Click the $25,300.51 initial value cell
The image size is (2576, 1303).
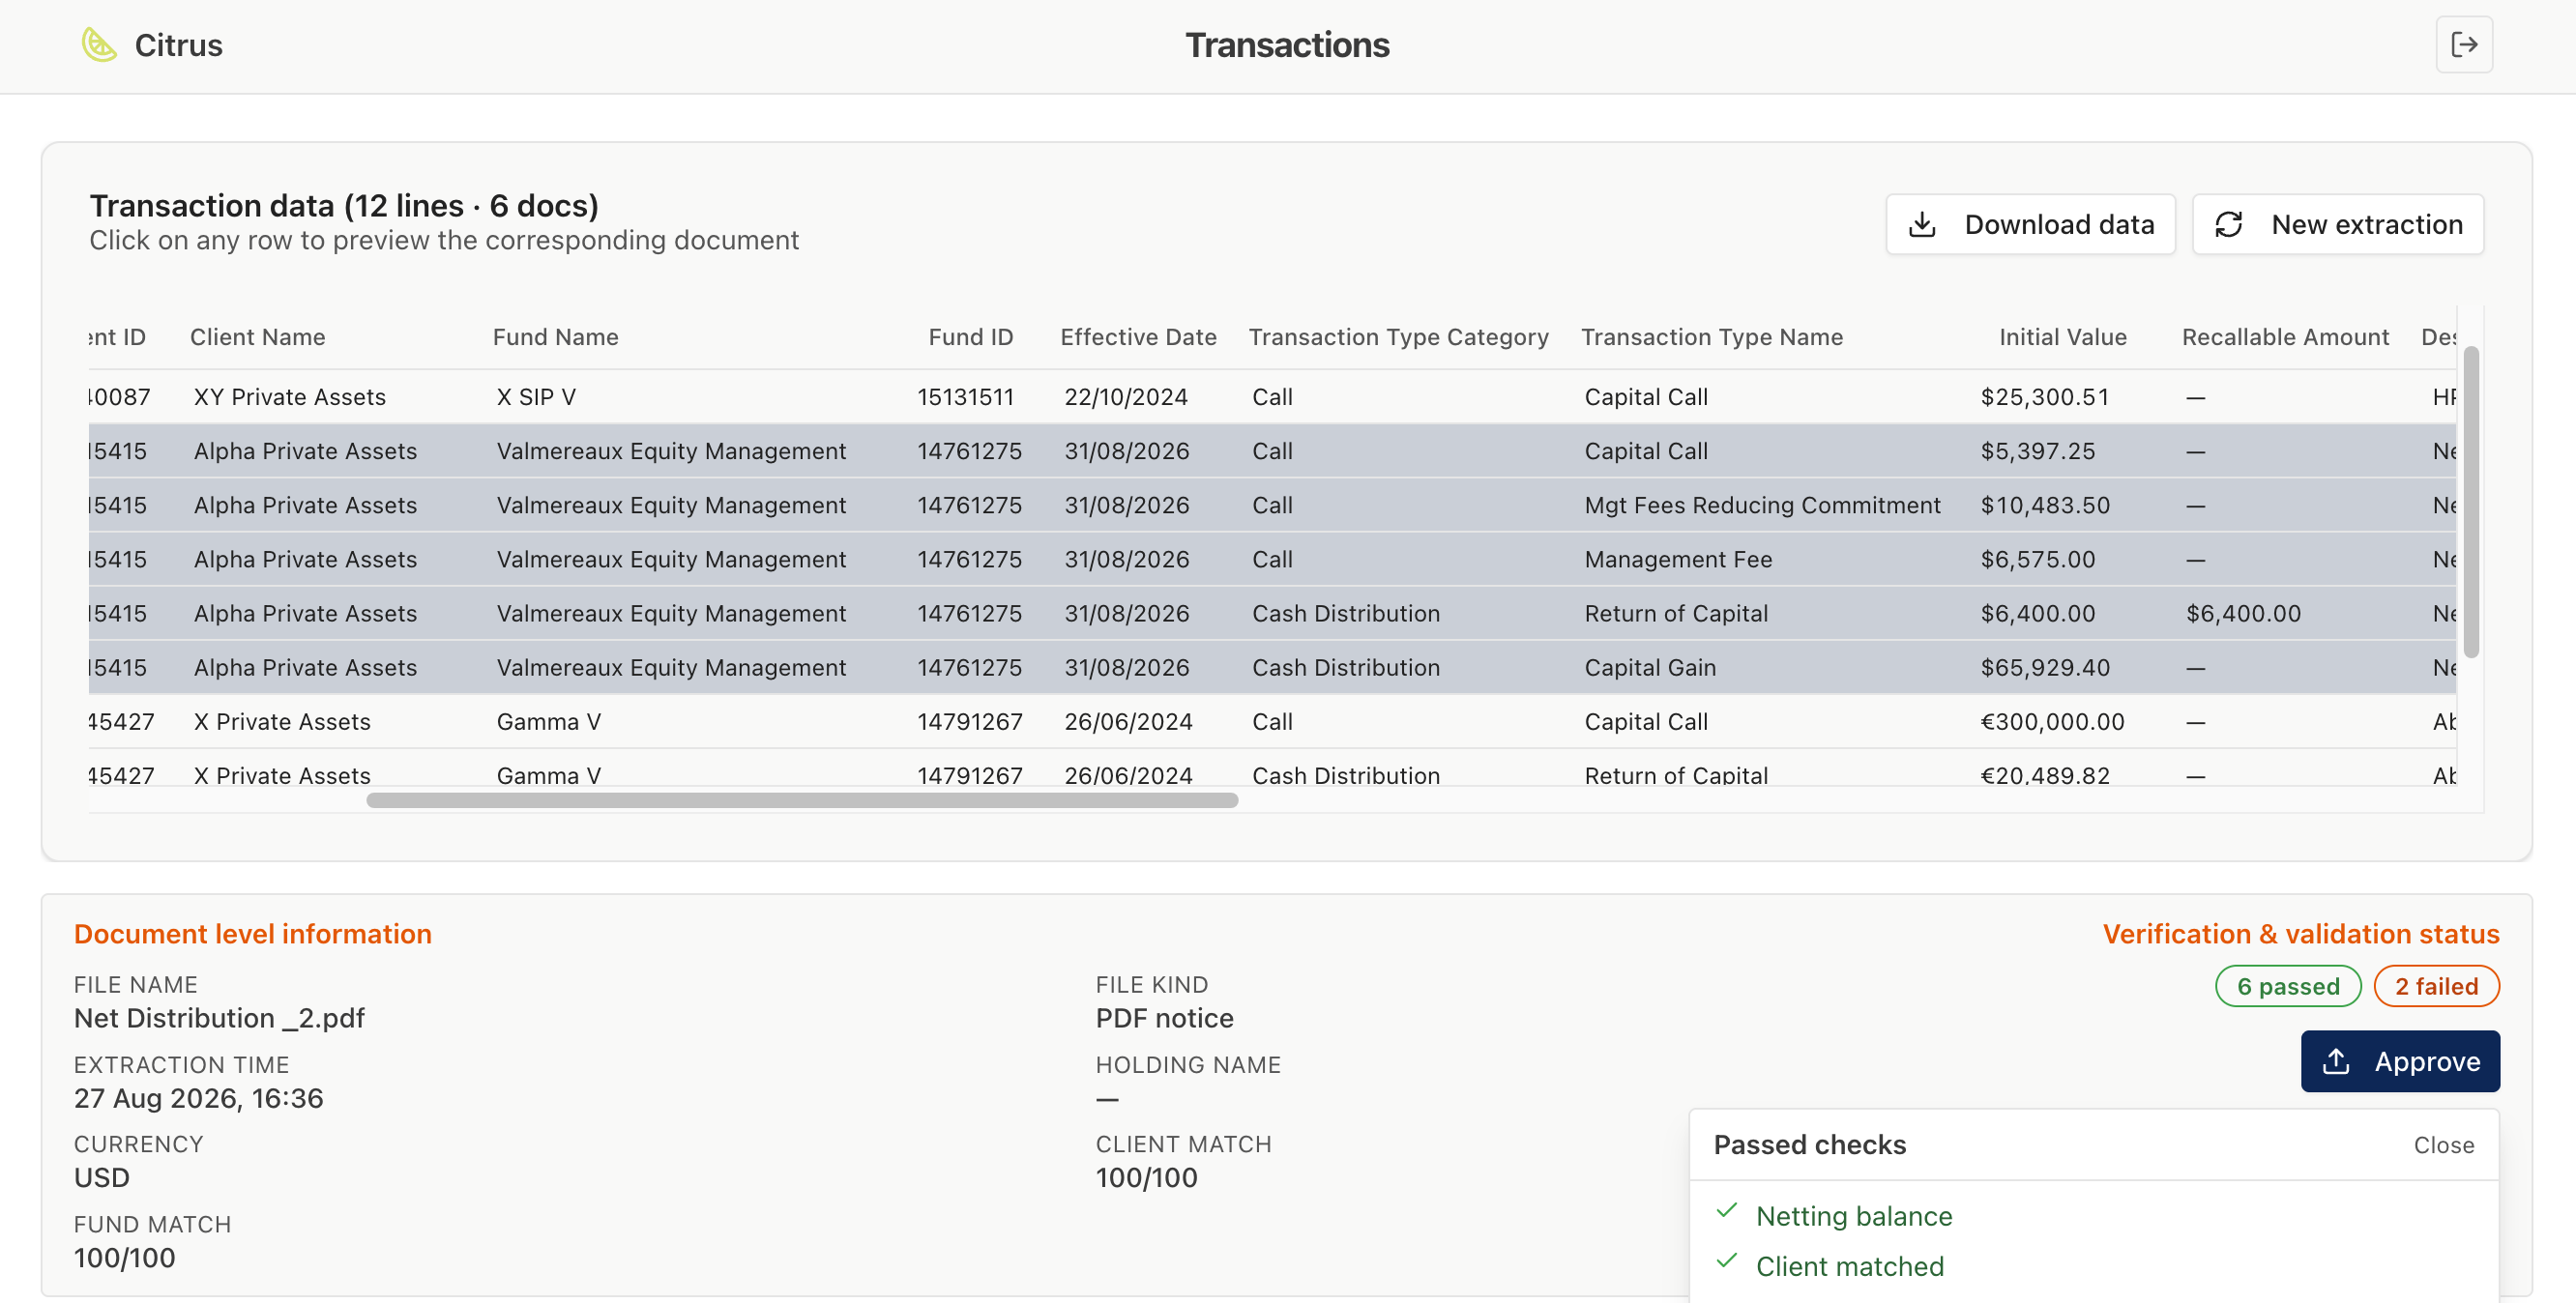[2044, 397]
